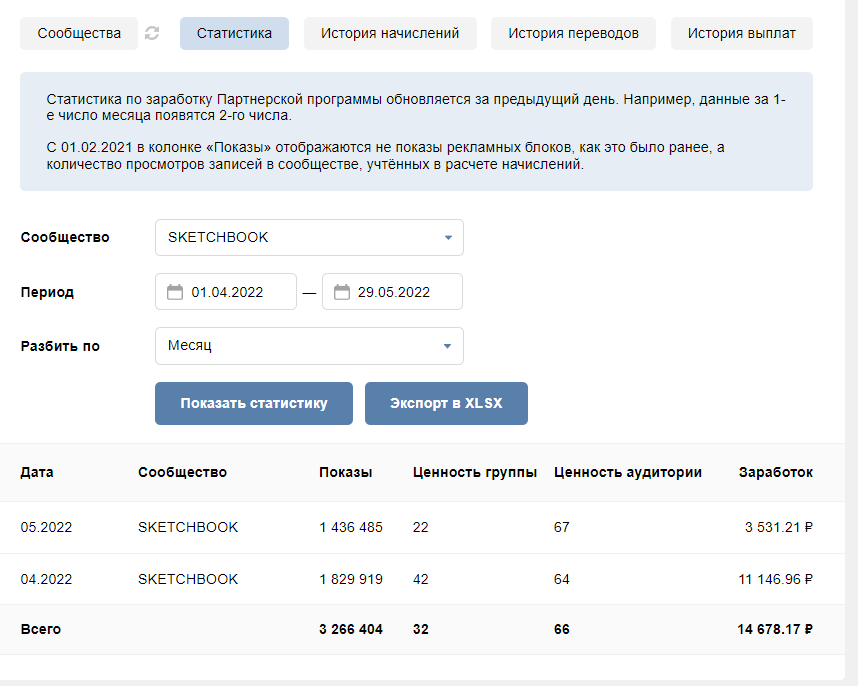Select the 05.2022 date cell
Viewport: 858px width, 686px height.
pyautogui.click(x=47, y=527)
